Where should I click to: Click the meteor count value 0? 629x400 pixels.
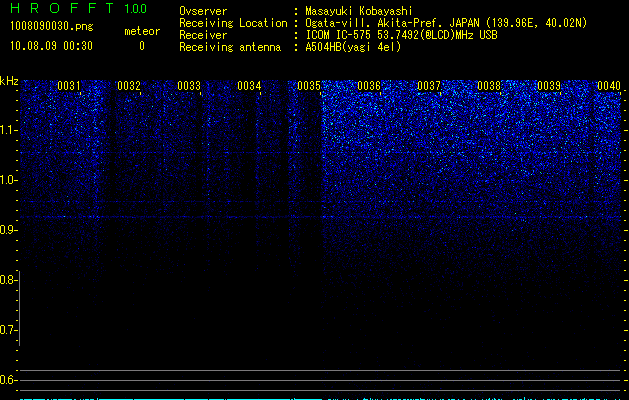142,46
